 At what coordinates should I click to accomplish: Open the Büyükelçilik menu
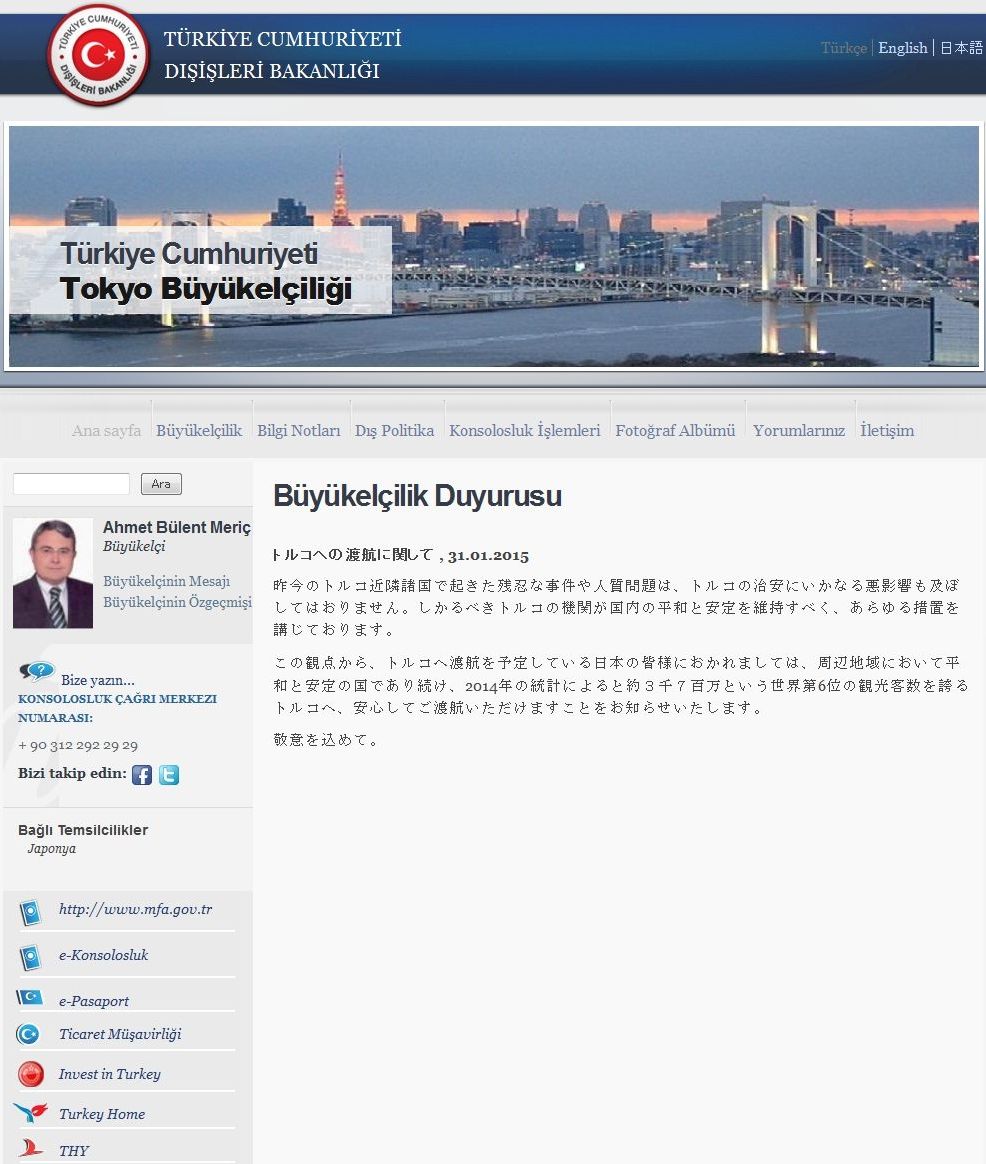(199, 431)
